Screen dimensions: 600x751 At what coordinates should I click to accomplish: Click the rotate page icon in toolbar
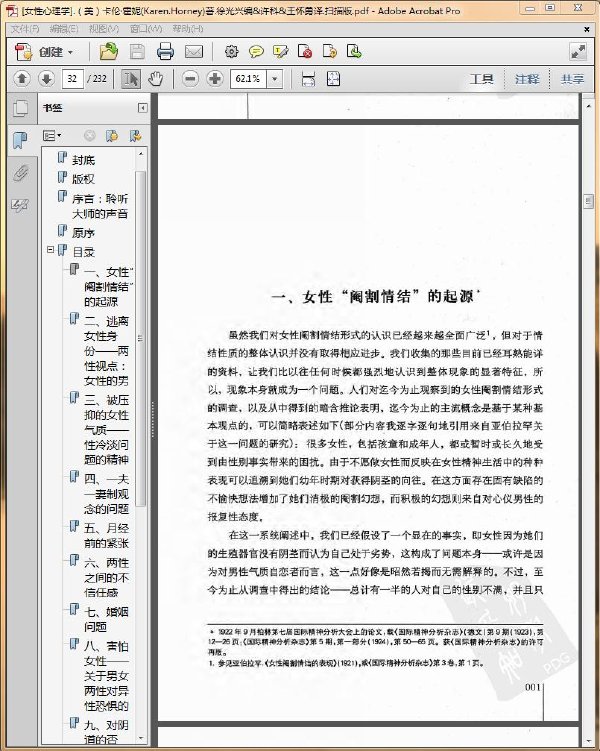329,51
